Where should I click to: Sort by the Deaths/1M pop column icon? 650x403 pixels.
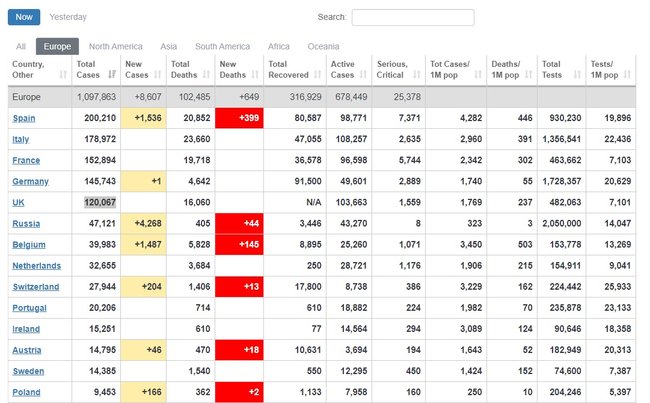529,75
